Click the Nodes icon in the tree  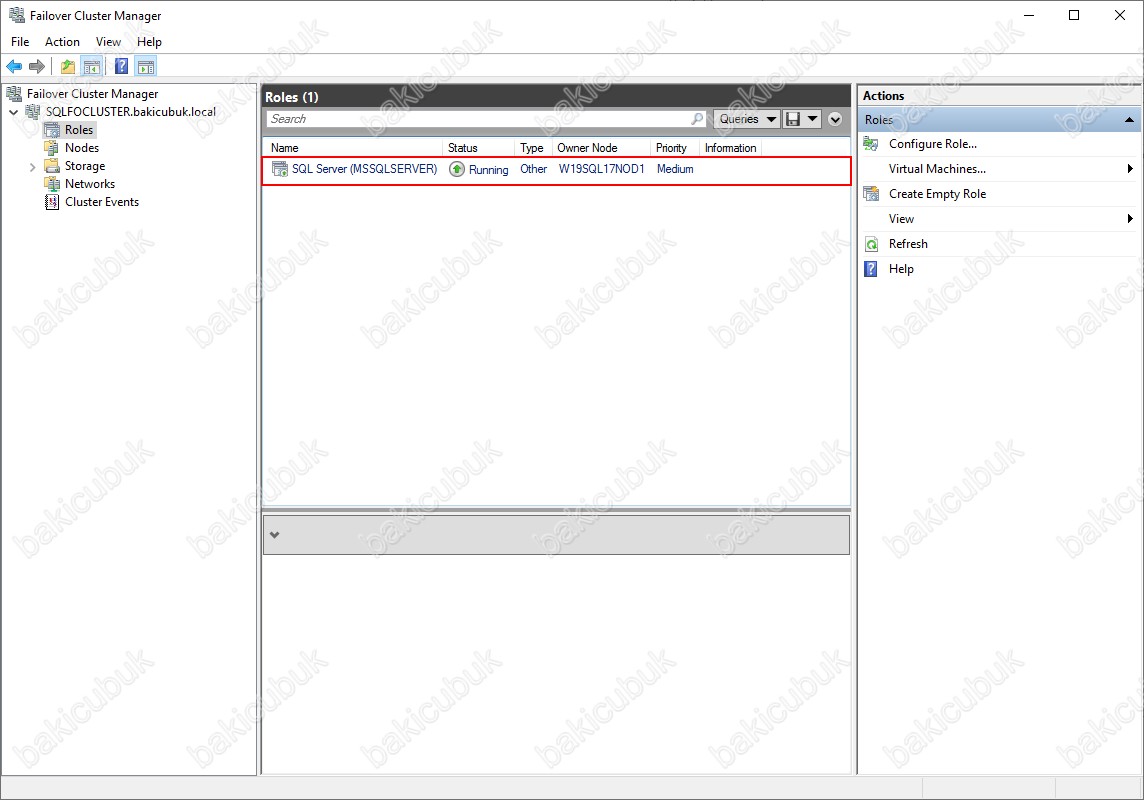52,147
